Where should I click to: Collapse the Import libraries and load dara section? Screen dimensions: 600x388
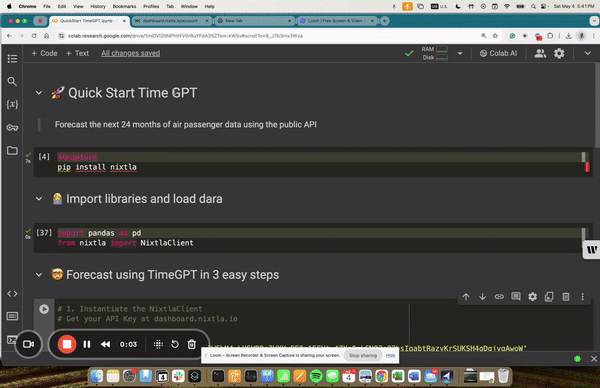click(x=39, y=199)
